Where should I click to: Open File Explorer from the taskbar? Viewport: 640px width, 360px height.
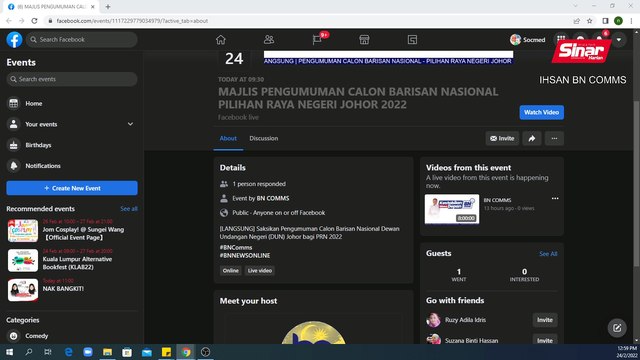pyautogui.click(x=107, y=352)
